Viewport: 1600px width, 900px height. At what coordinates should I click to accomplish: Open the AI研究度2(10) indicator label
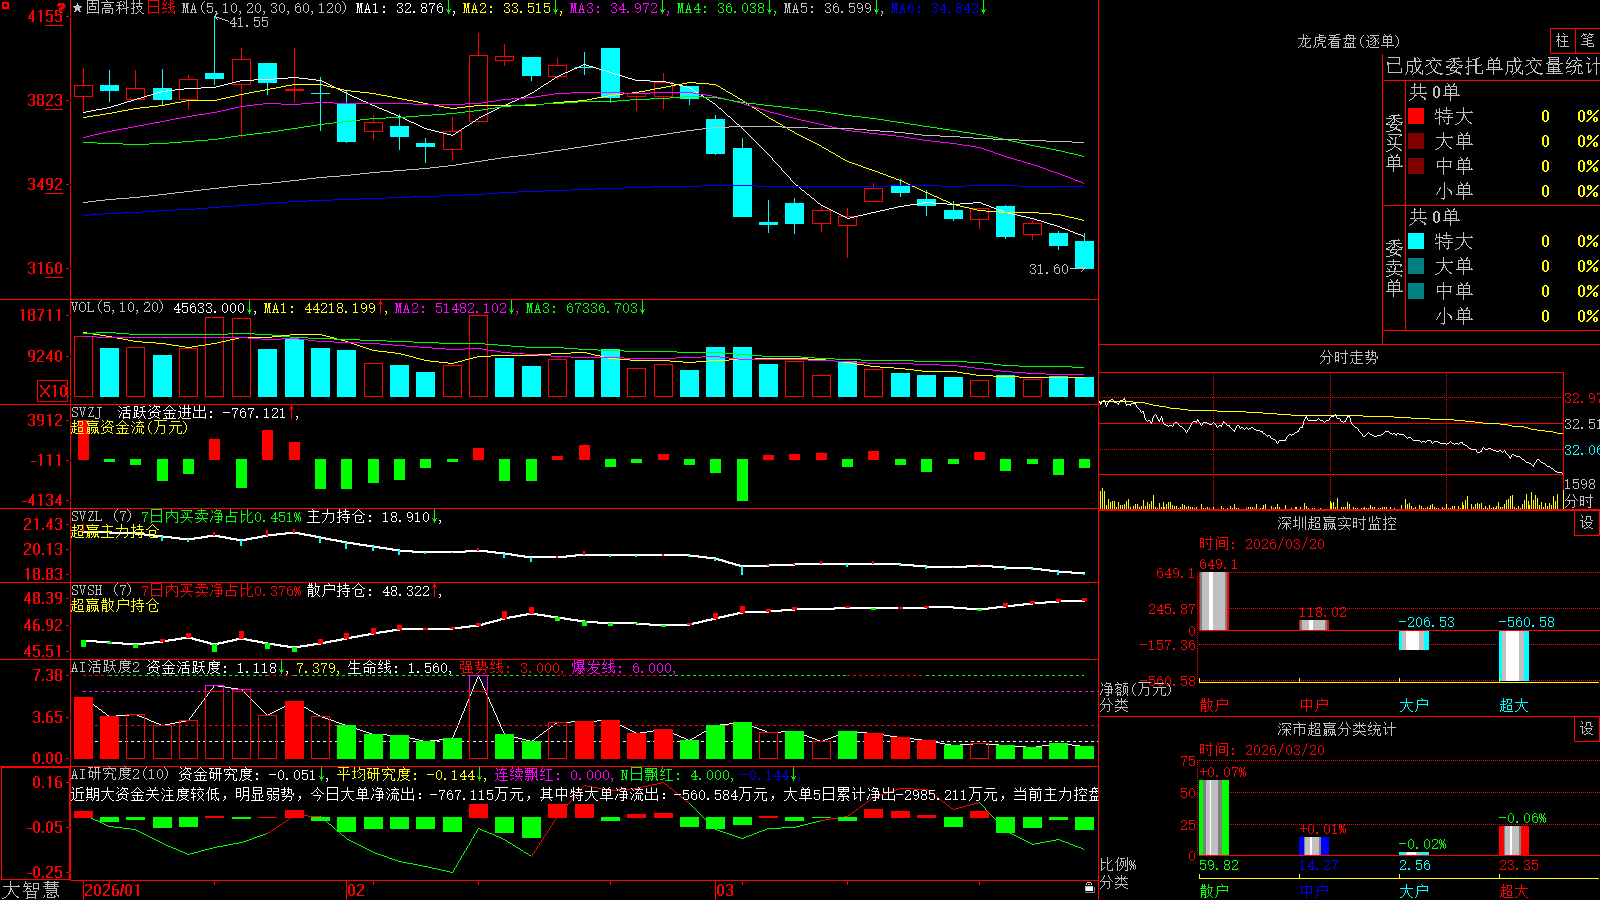120,774
